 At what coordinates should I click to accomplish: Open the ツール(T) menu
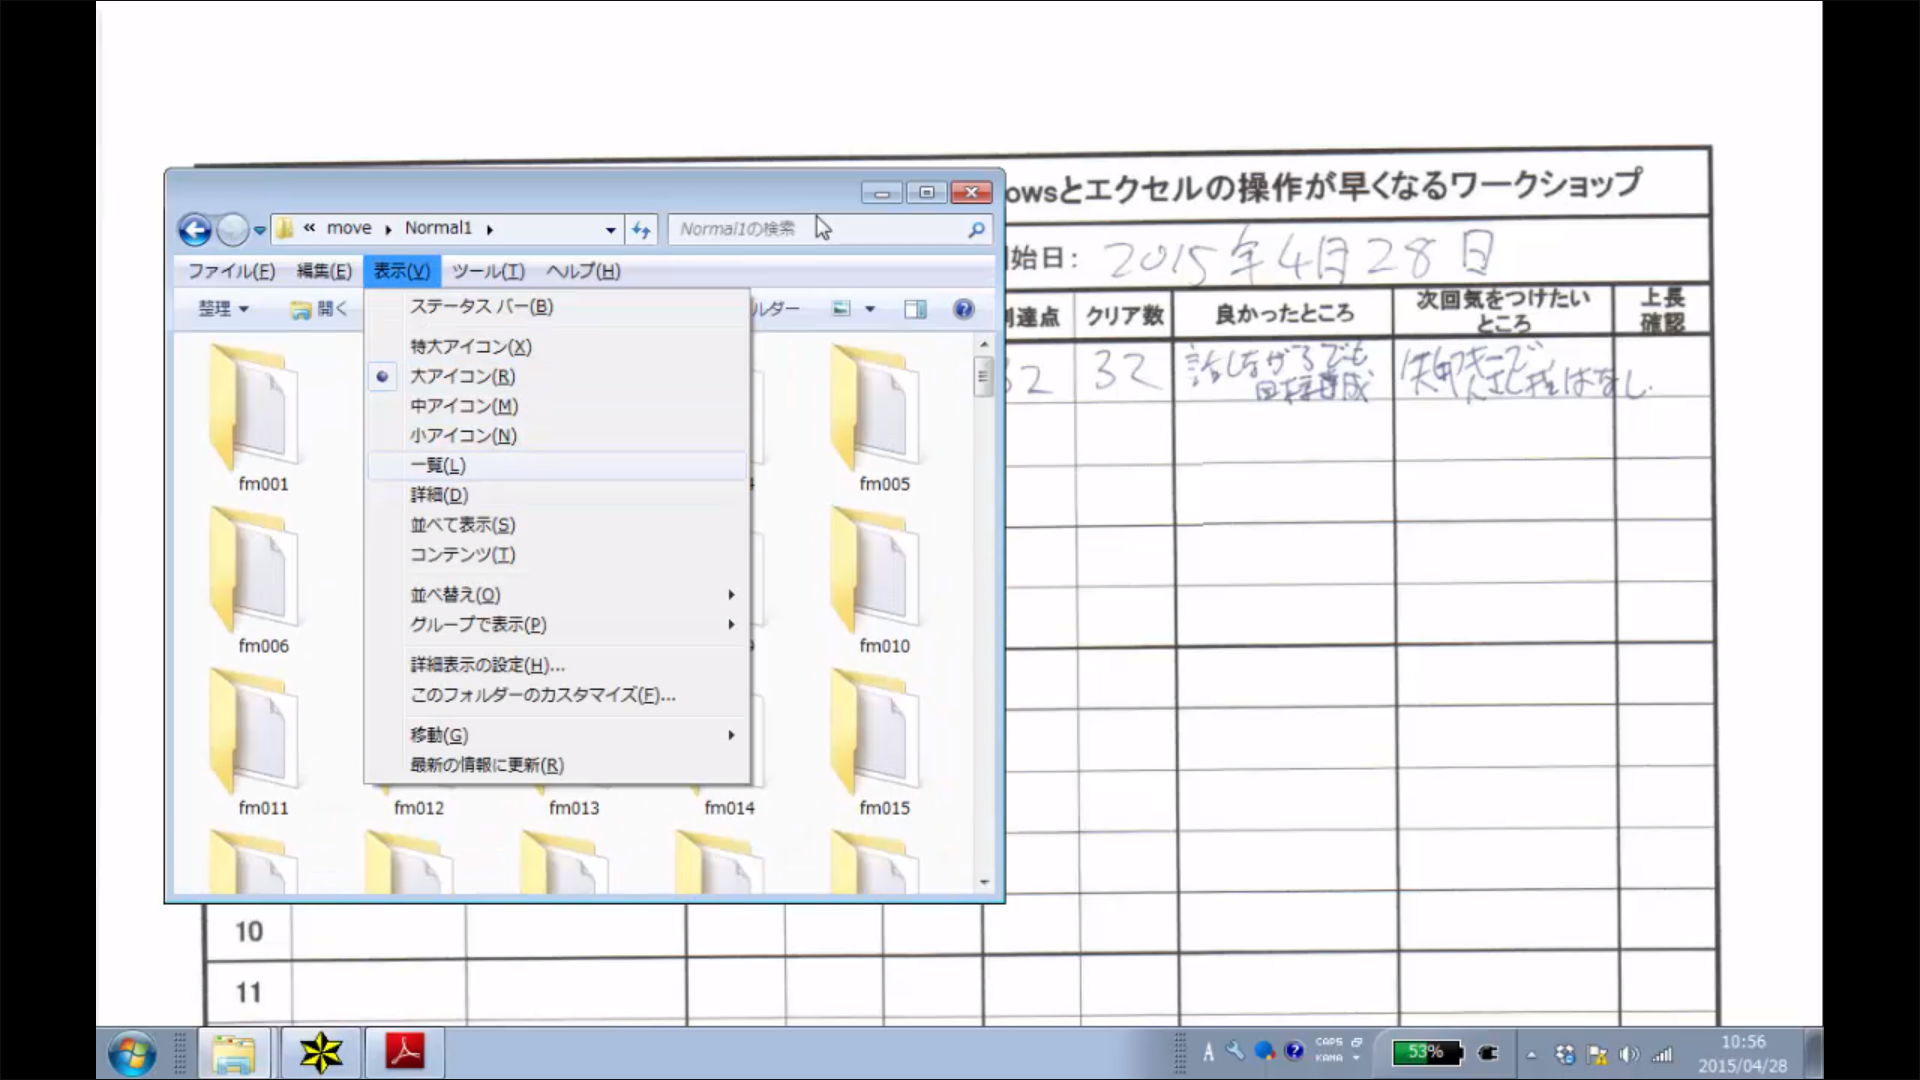click(x=488, y=271)
